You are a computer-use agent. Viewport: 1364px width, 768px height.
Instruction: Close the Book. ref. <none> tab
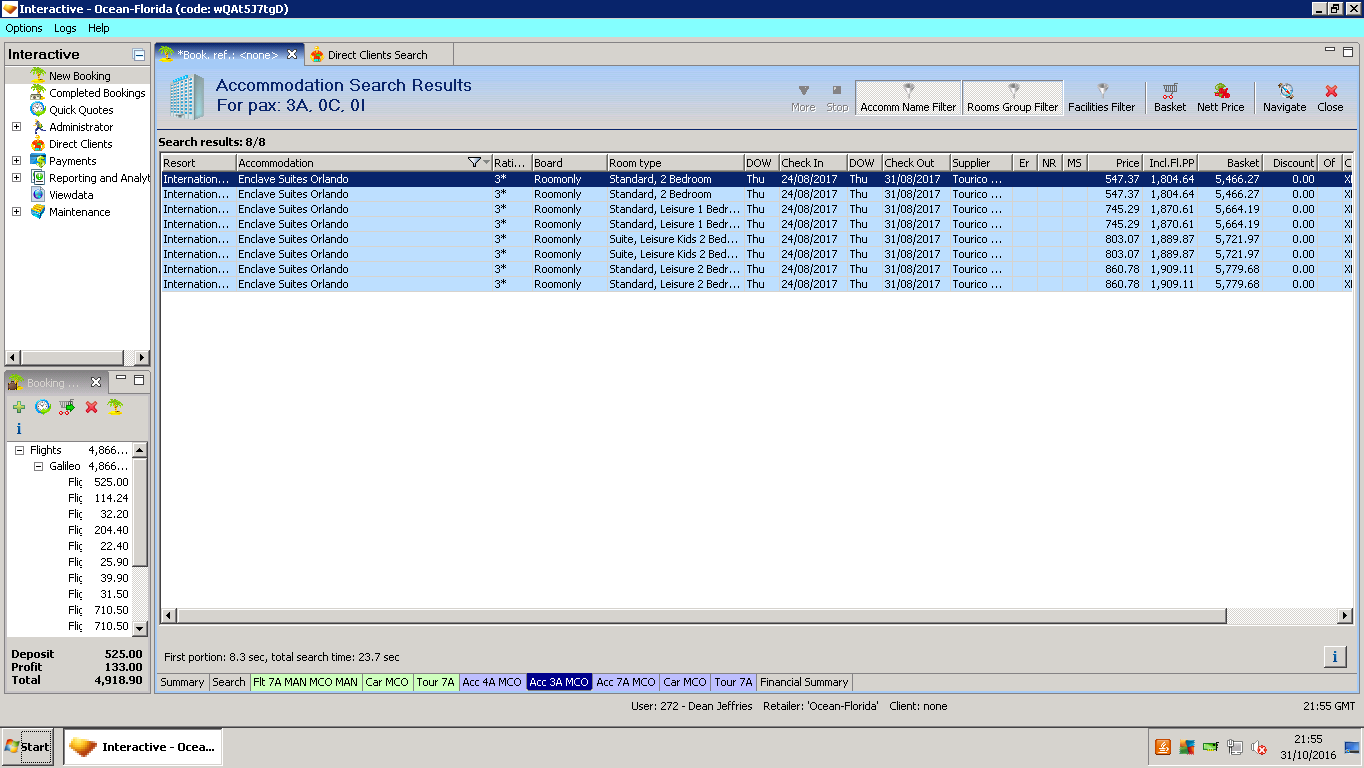292,54
